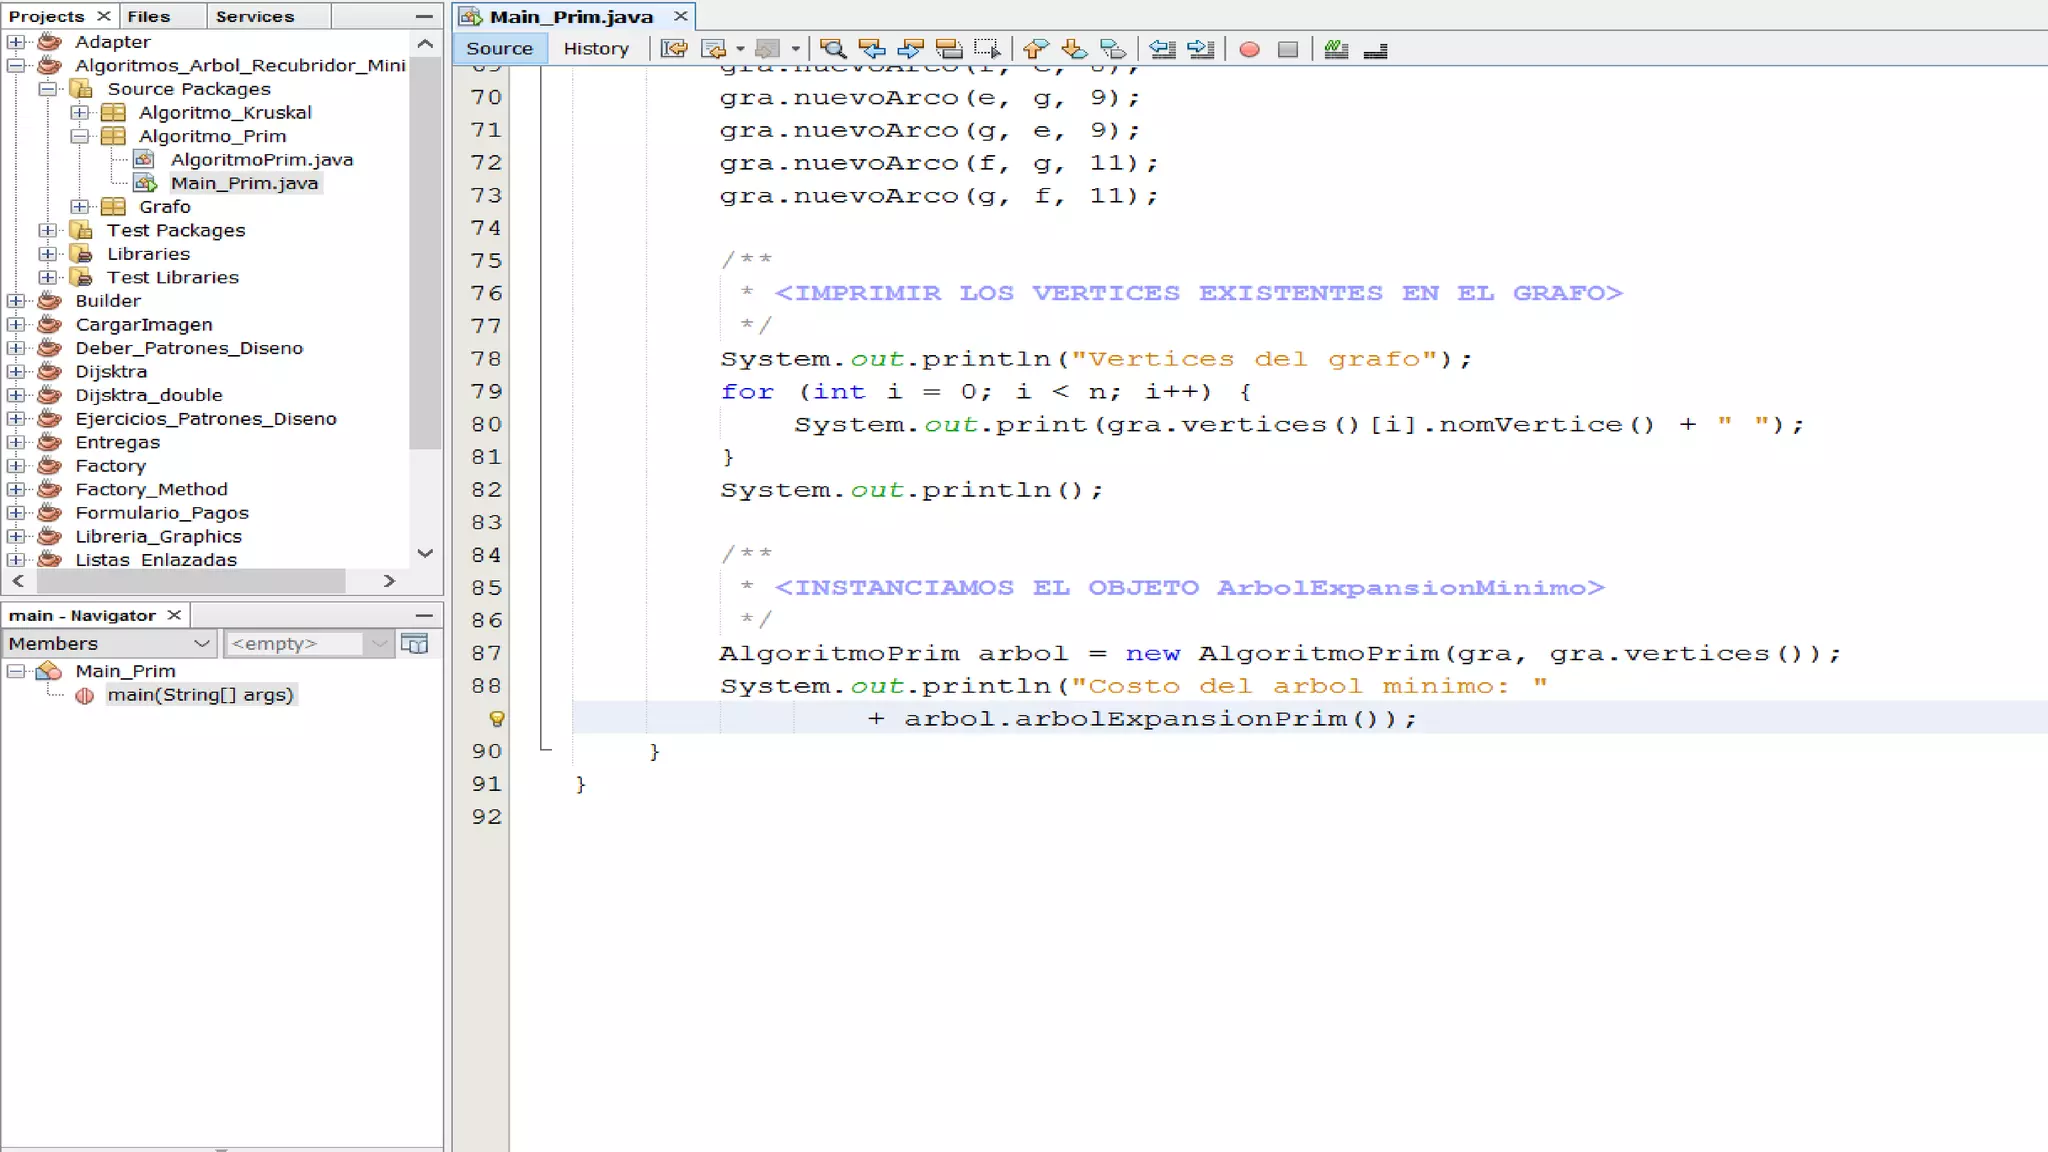
Task: Click Next Bookmark down-arrow icon
Action: [1073, 49]
